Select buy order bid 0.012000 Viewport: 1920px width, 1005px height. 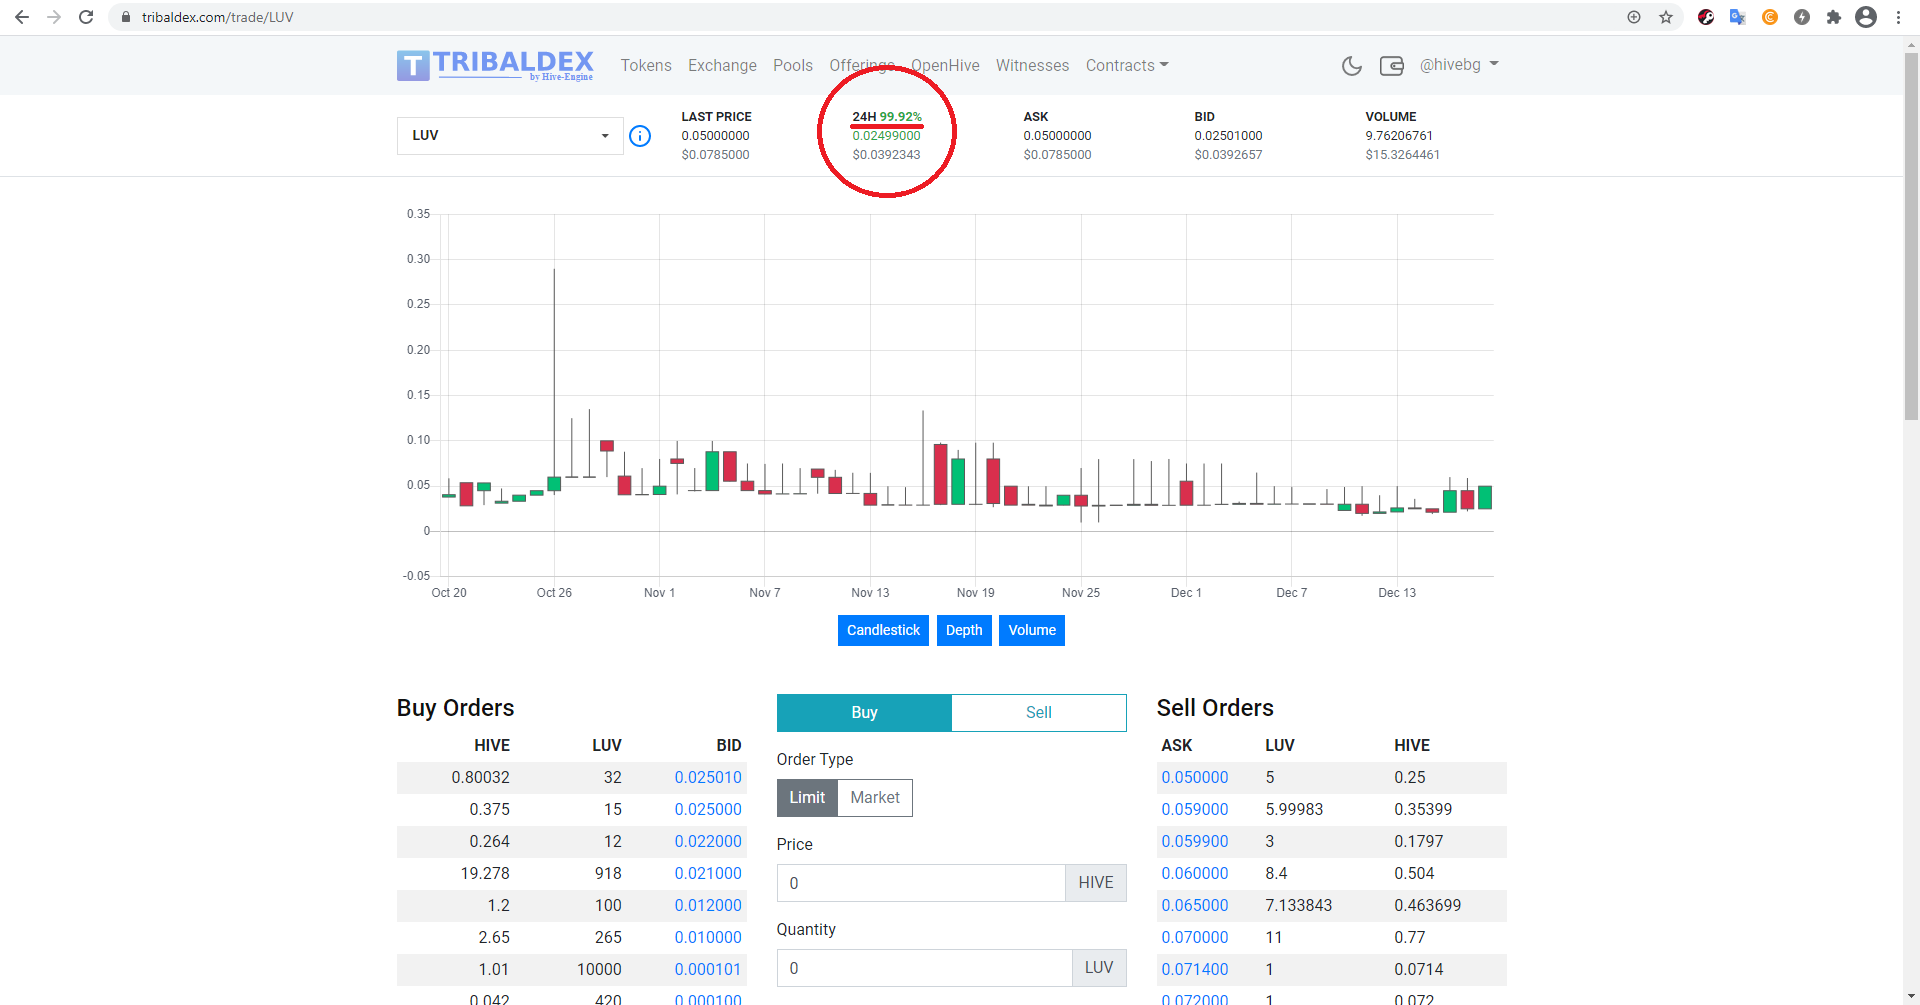point(708,906)
